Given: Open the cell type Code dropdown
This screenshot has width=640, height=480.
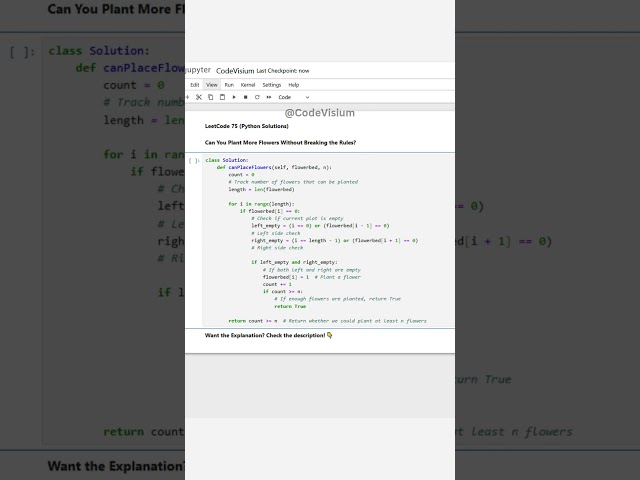Looking at the screenshot, I should point(293,97).
